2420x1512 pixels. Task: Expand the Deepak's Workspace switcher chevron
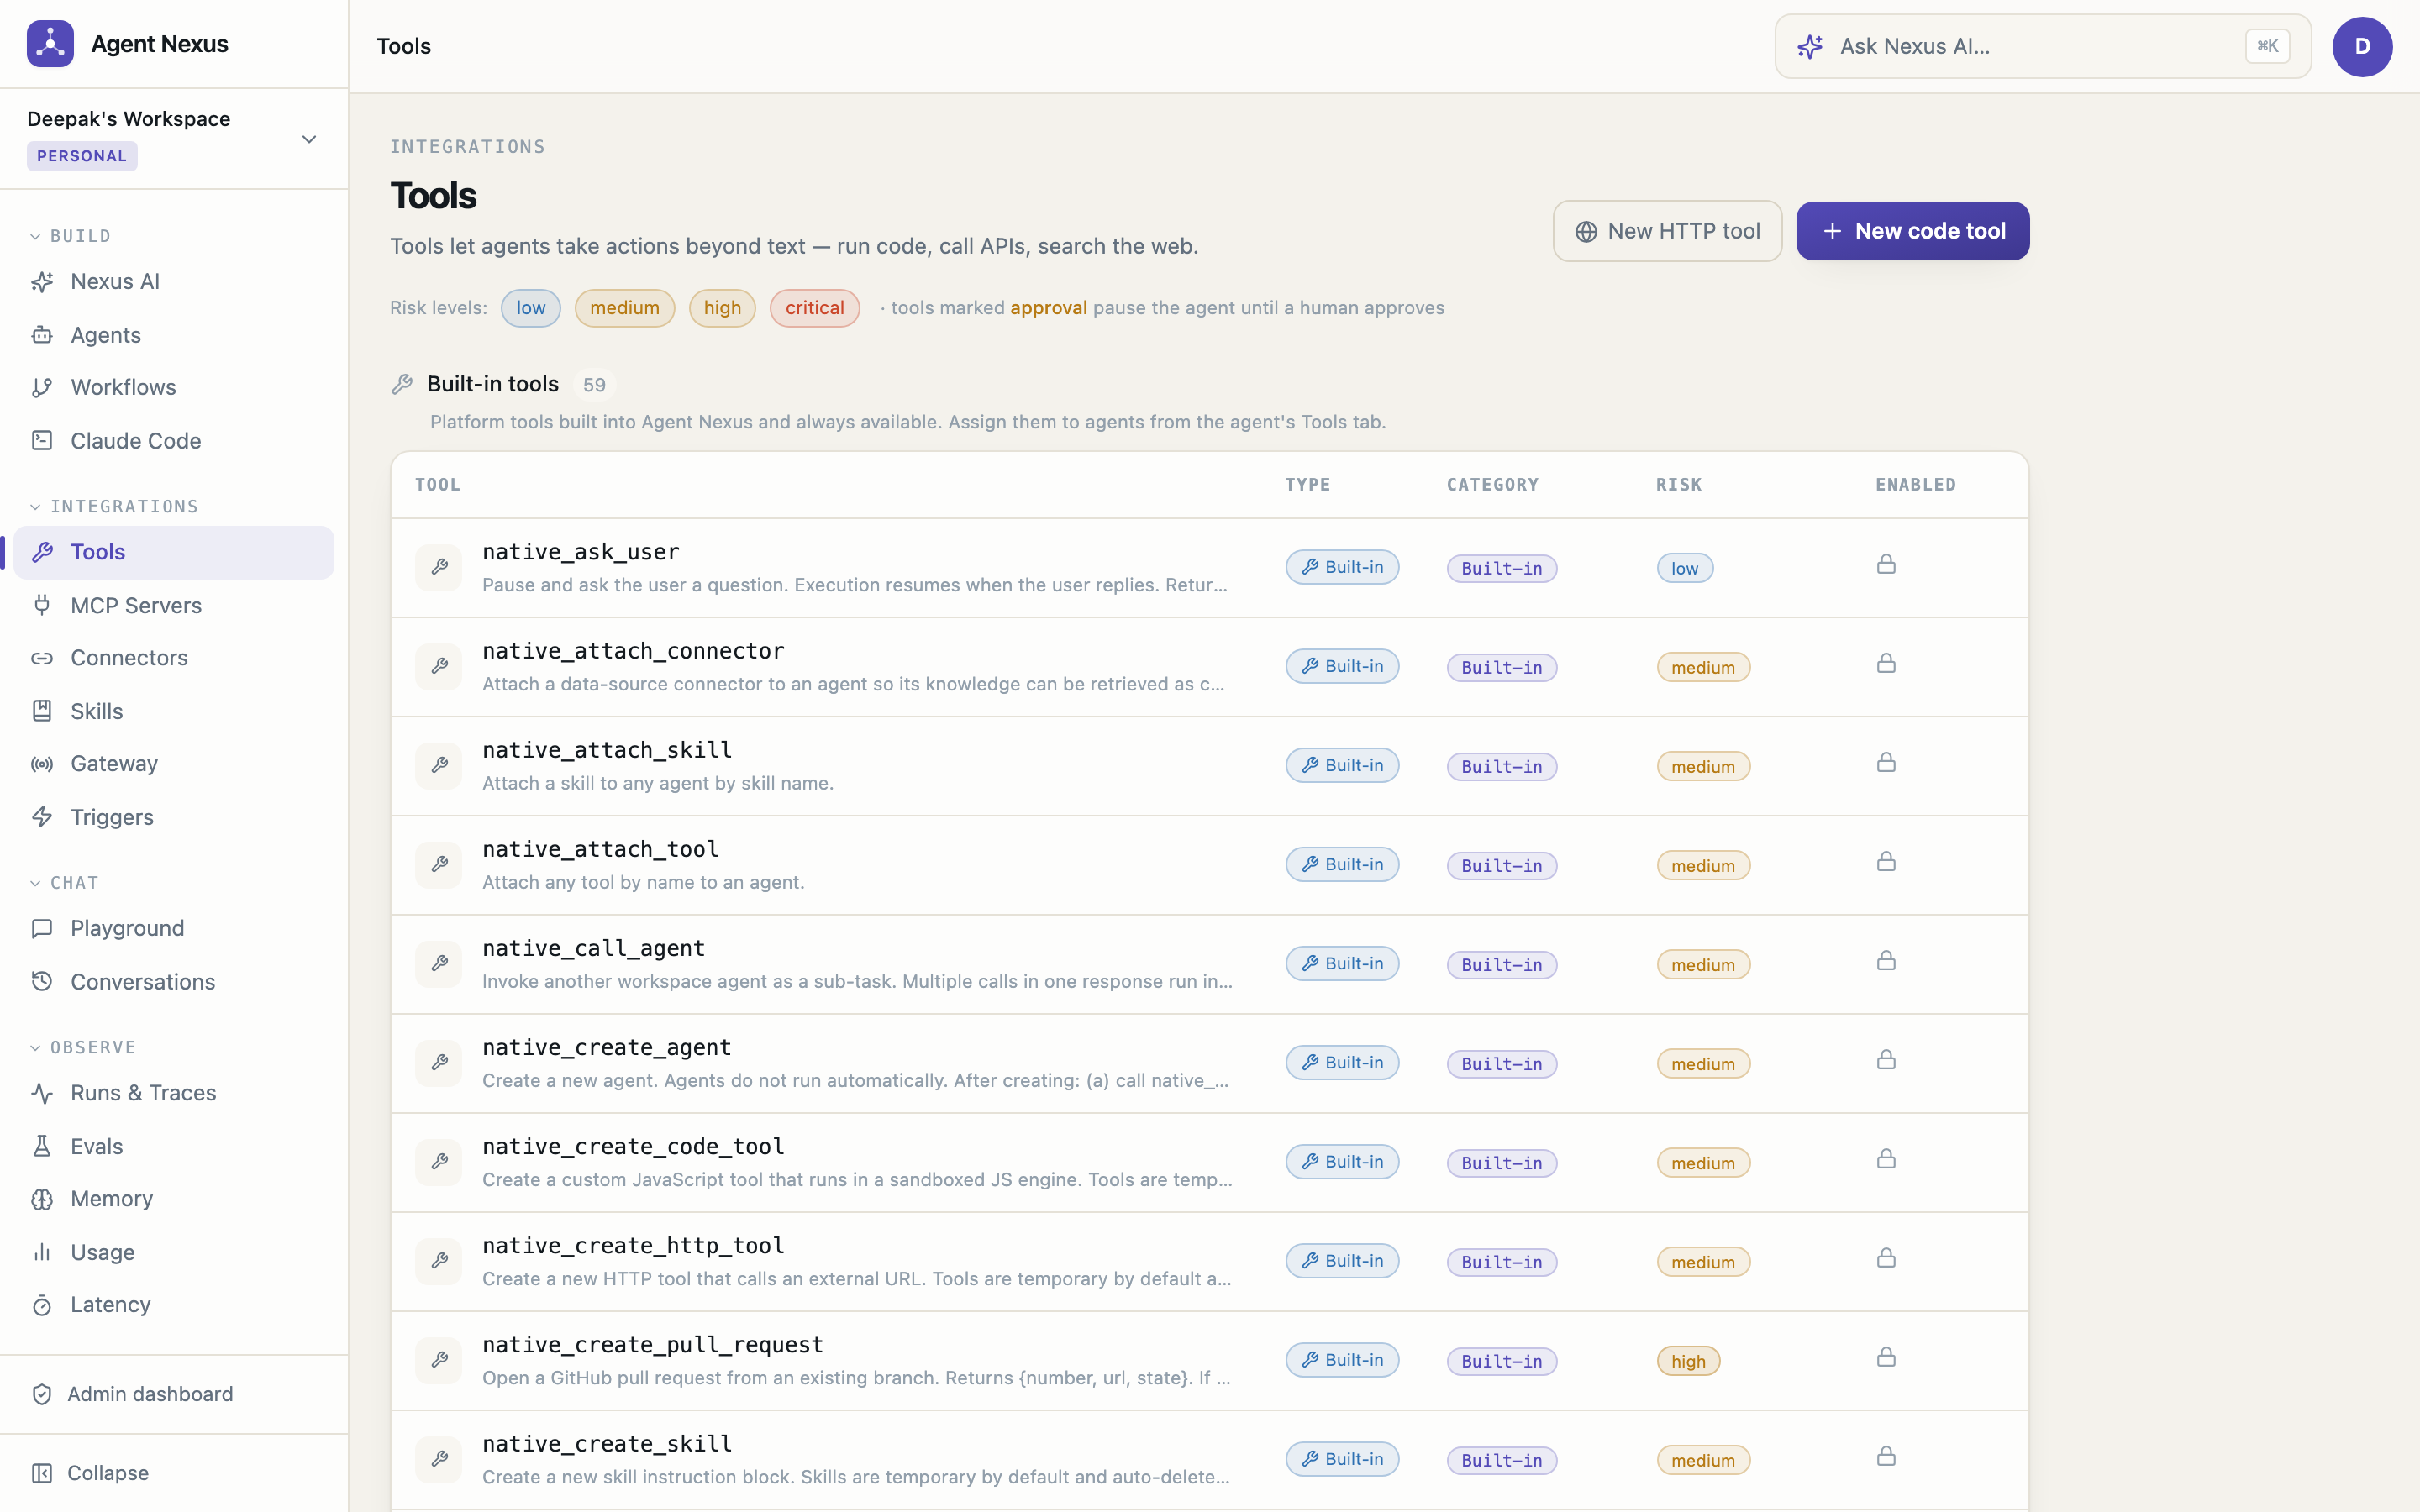pos(309,139)
